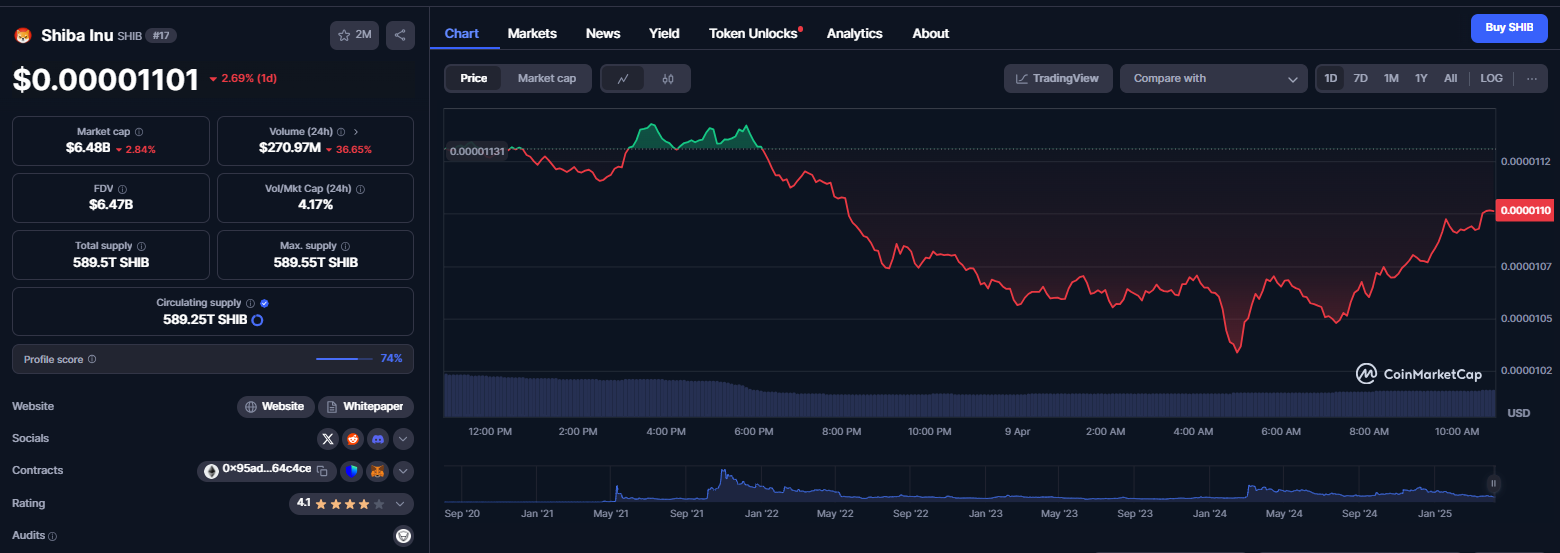Click the audits shield icon
The image size is (1560, 553).
click(403, 536)
